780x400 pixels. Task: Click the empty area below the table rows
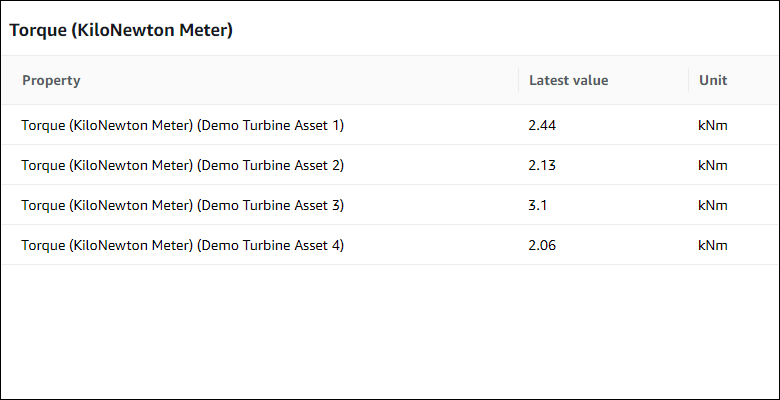pos(390,330)
